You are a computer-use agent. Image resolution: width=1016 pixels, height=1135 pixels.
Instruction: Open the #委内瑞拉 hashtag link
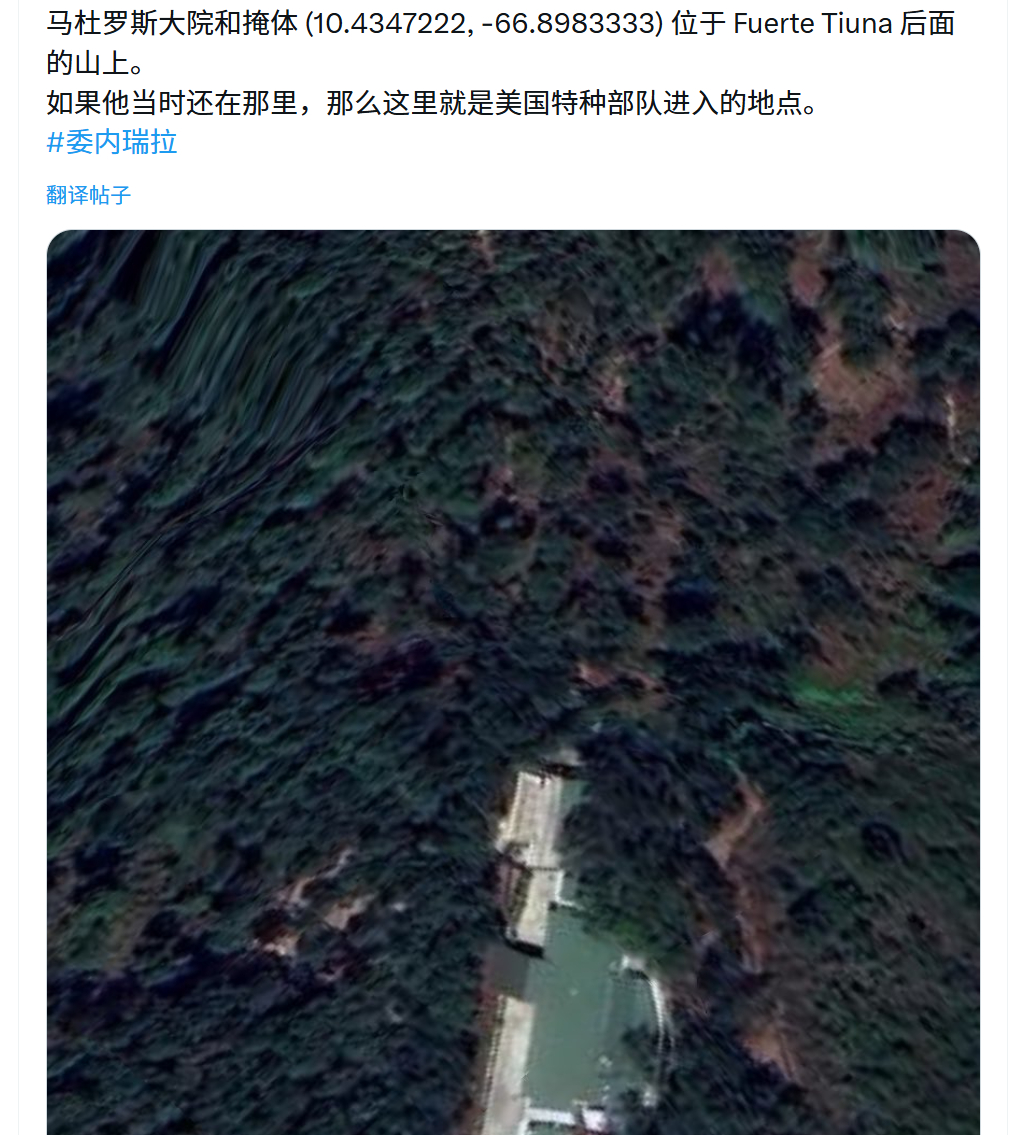111,142
